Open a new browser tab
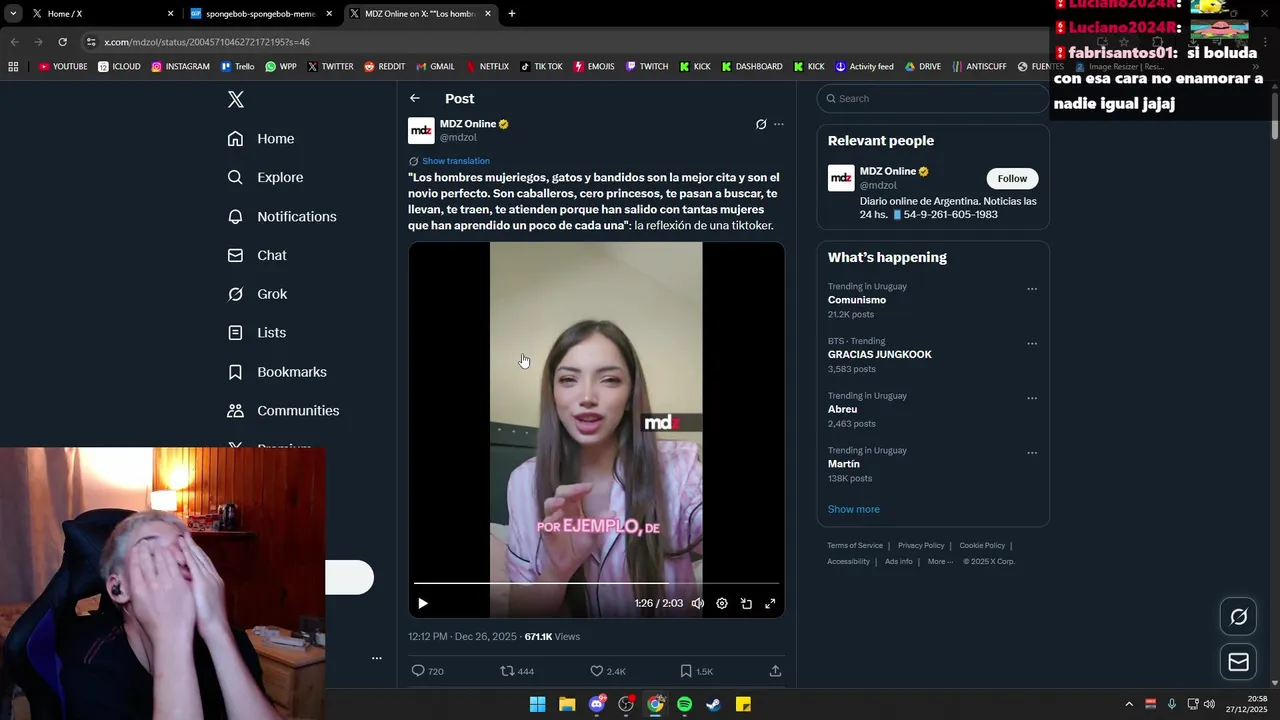 [512, 14]
